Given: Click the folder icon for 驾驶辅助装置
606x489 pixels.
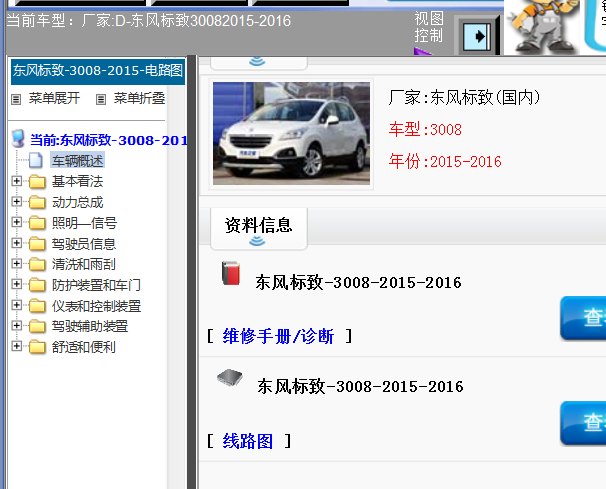Looking at the screenshot, I should click(x=37, y=326).
